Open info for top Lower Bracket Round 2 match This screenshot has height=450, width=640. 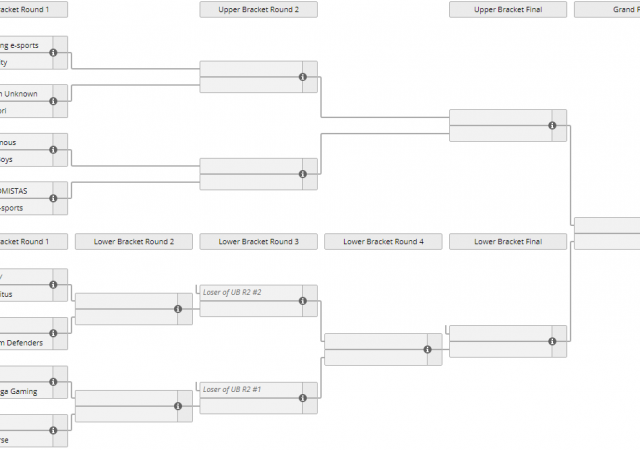tap(178, 309)
